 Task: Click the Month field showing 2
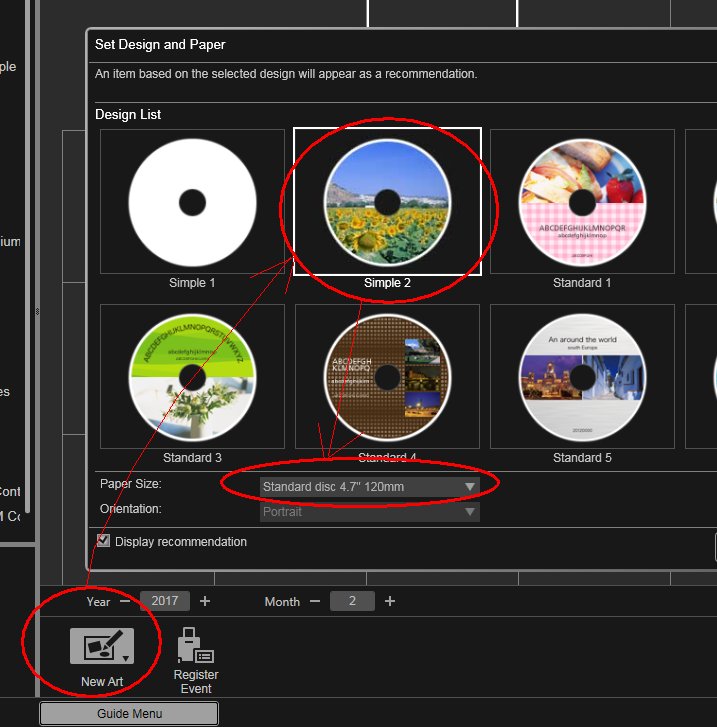click(352, 601)
